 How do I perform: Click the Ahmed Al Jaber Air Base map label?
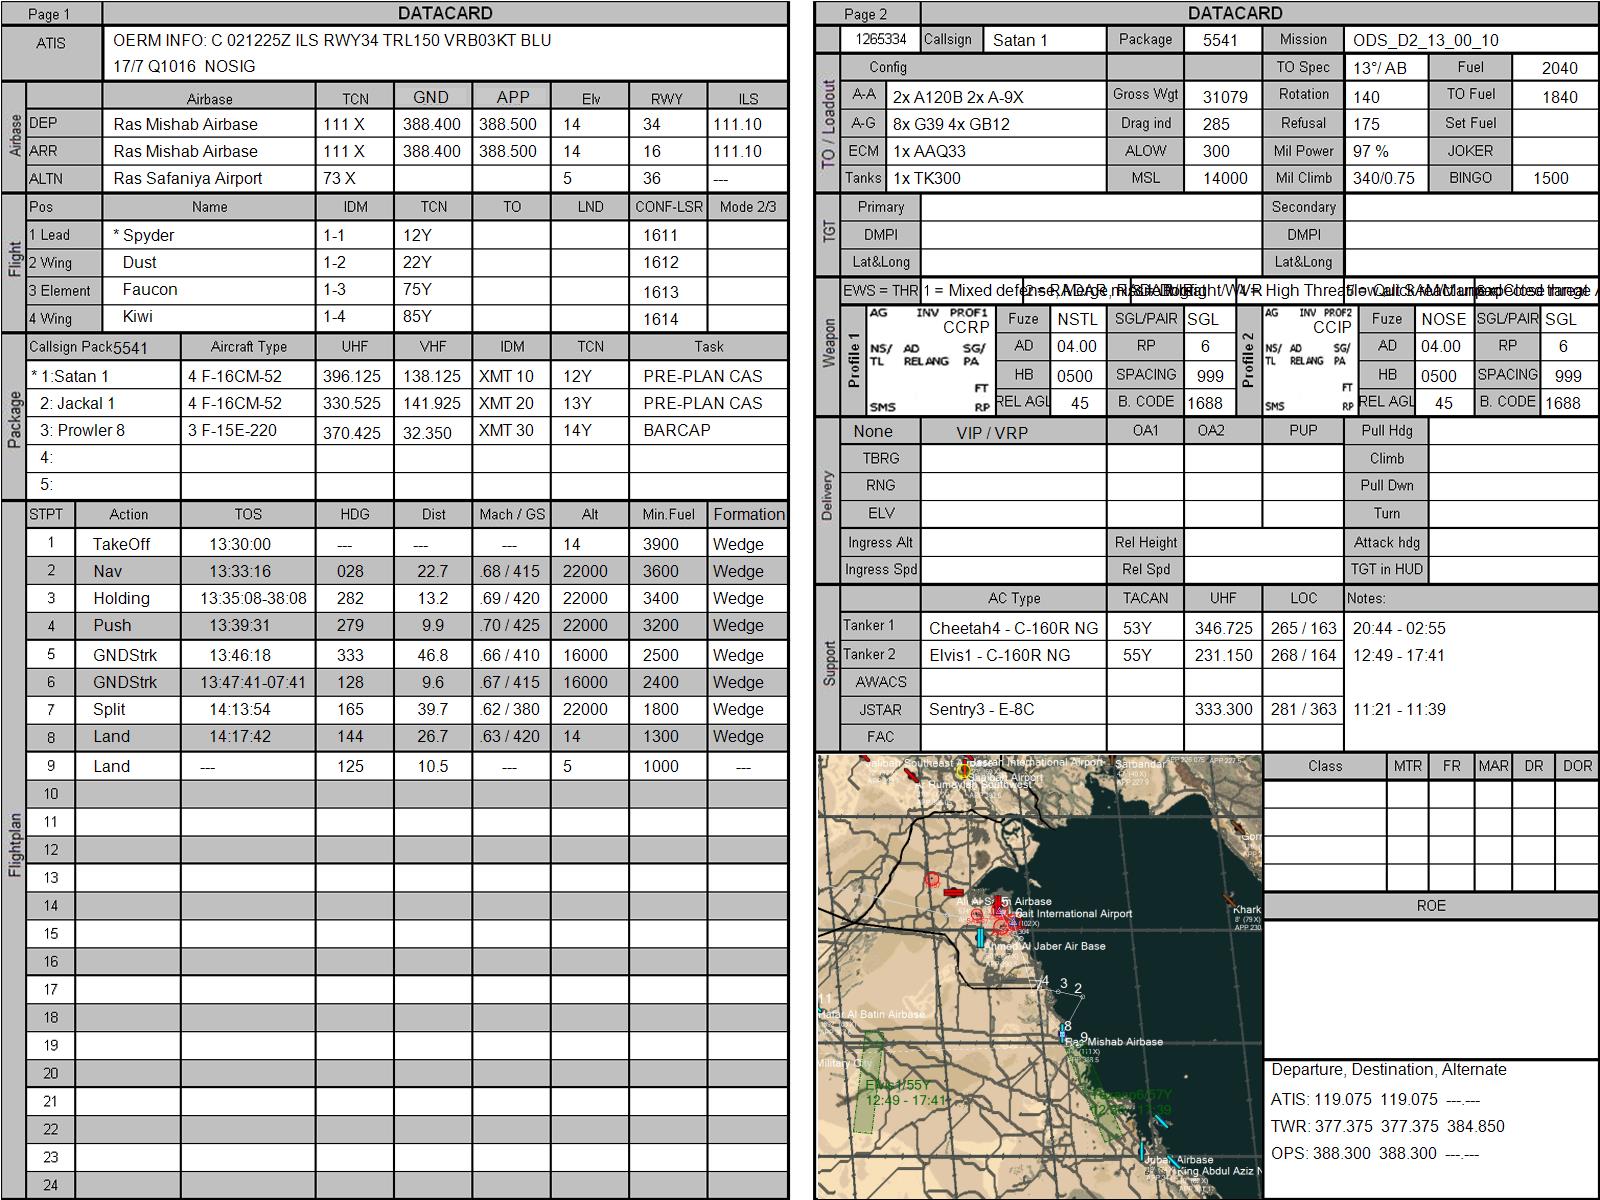coord(1046,945)
